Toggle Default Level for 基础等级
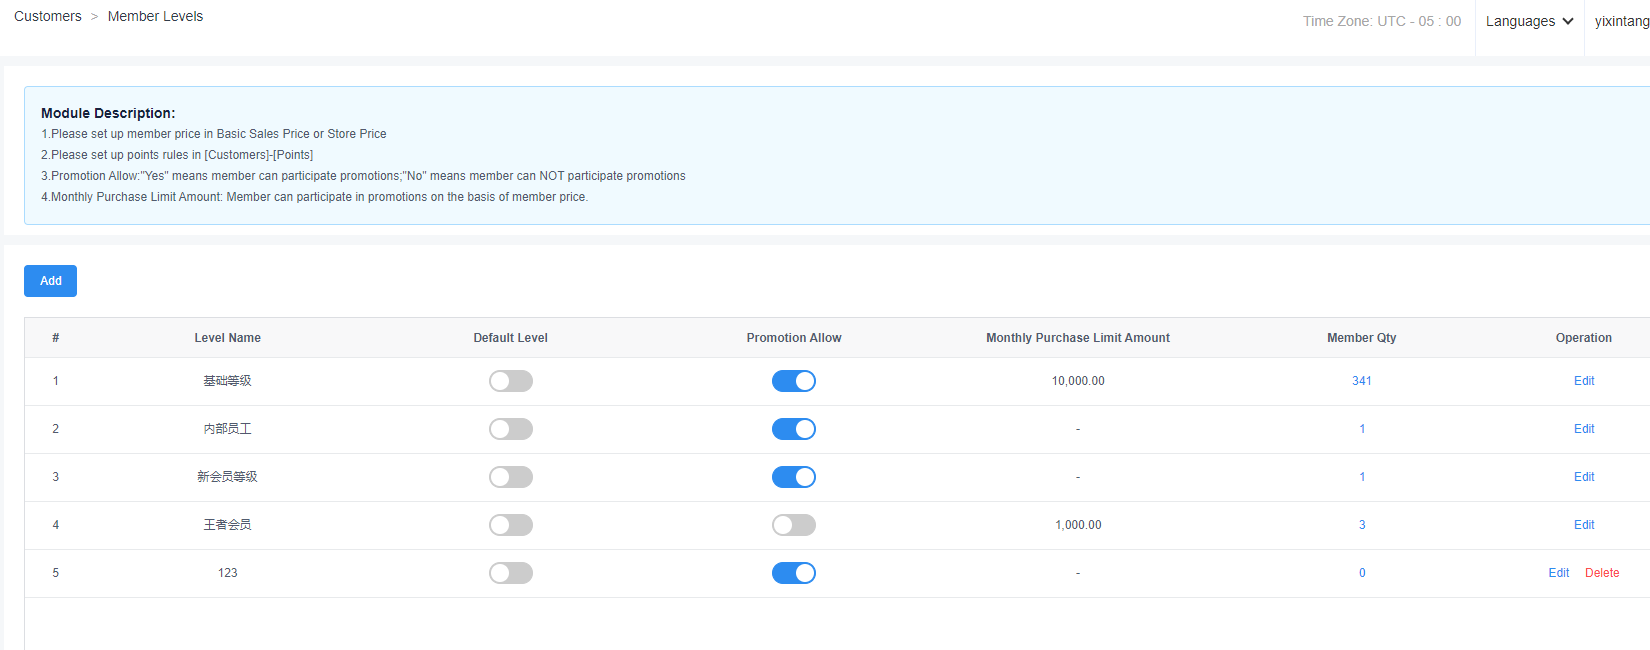 tap(510, 381)
